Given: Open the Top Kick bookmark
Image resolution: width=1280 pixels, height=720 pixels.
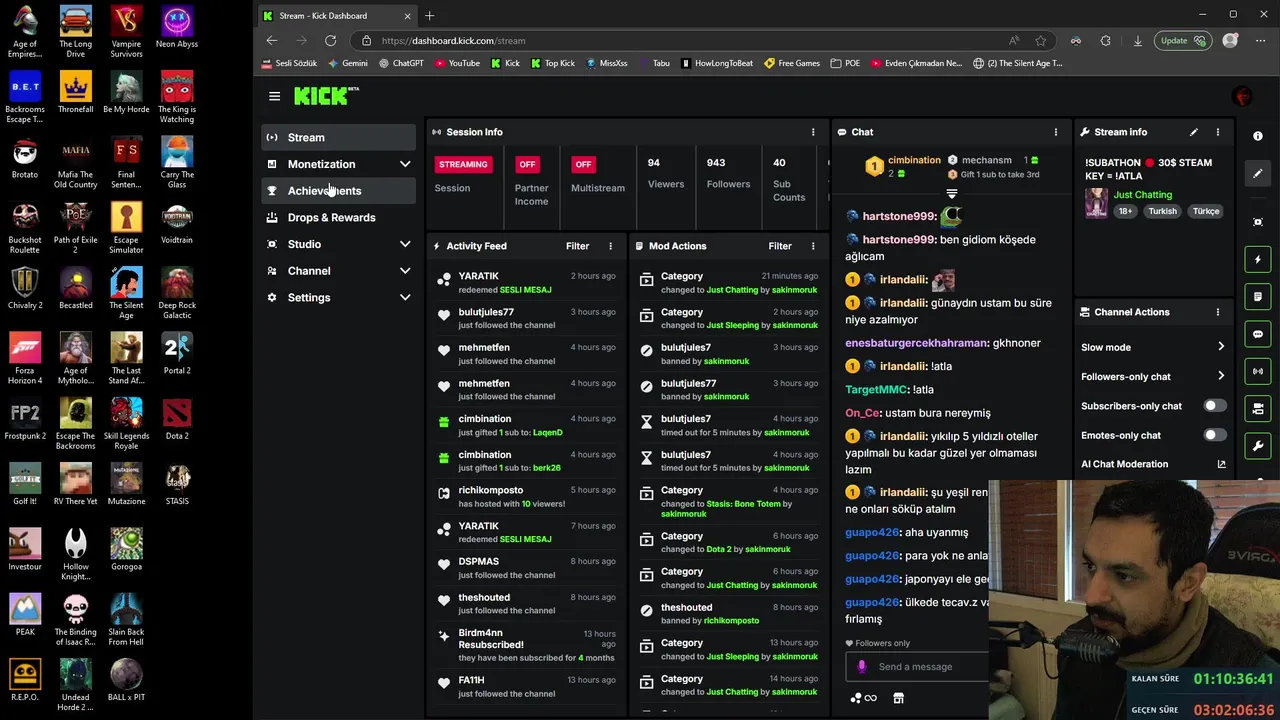Looking at the screenshot, I should 553,63.
